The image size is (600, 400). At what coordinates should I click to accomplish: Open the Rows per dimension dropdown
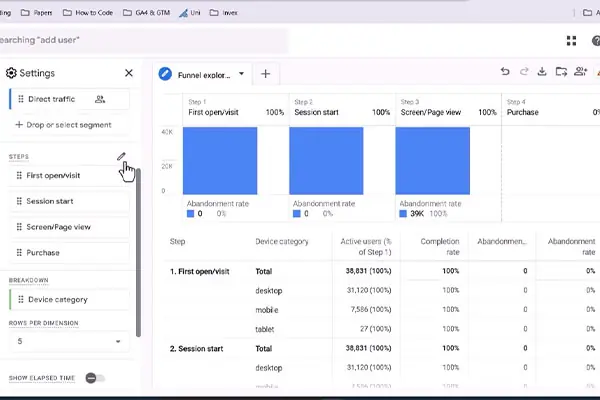69,341
